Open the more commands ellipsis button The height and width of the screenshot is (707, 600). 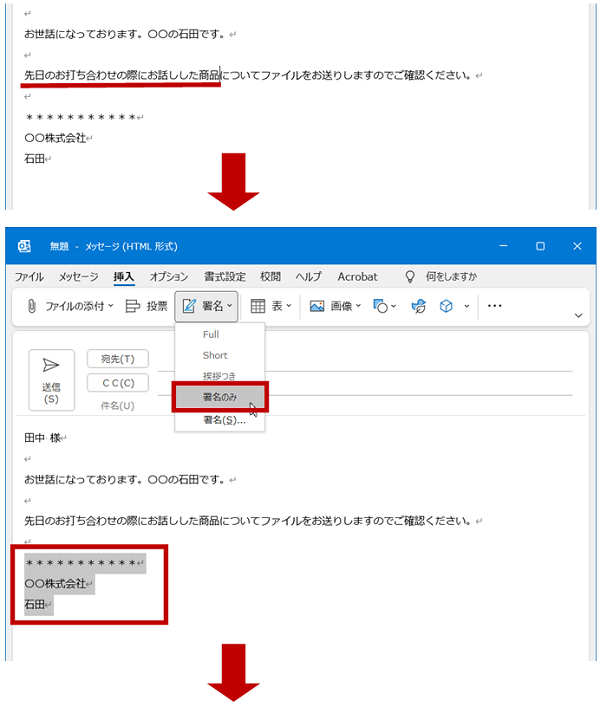pos(494,306)
